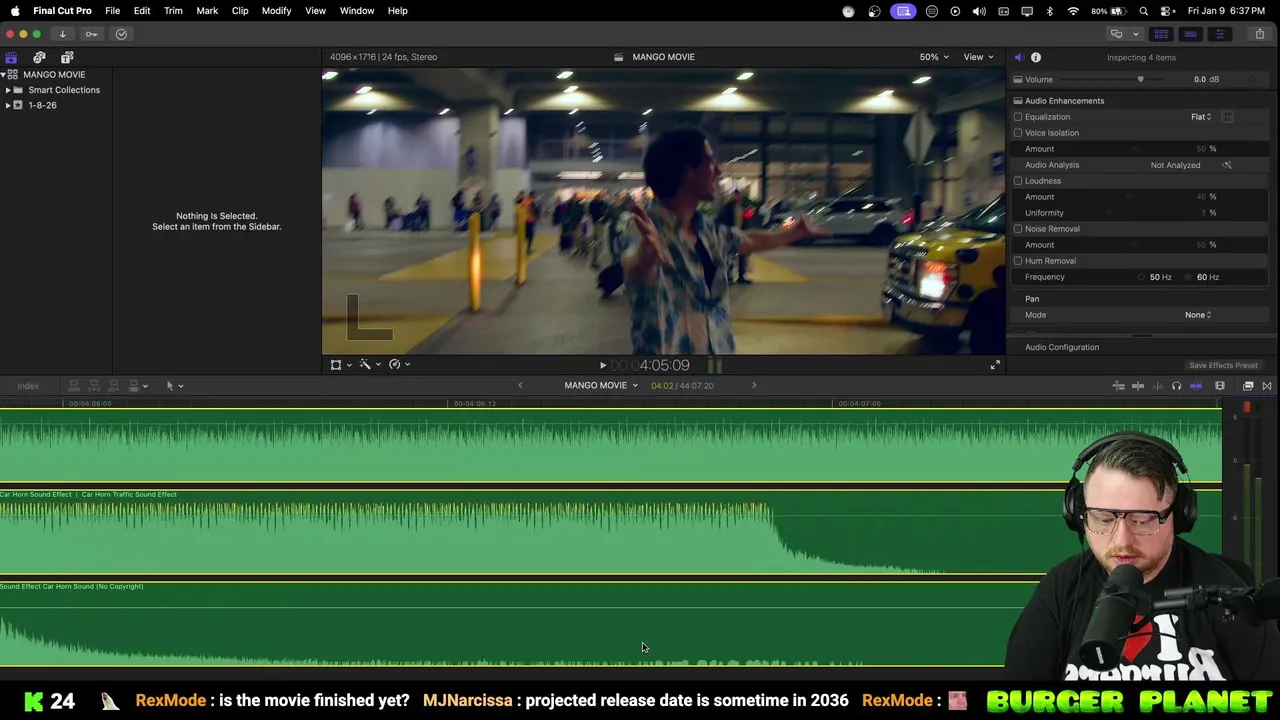The image size is (1280, 720).
Task: Show effects browser icon
Action: pos(1248,386)
